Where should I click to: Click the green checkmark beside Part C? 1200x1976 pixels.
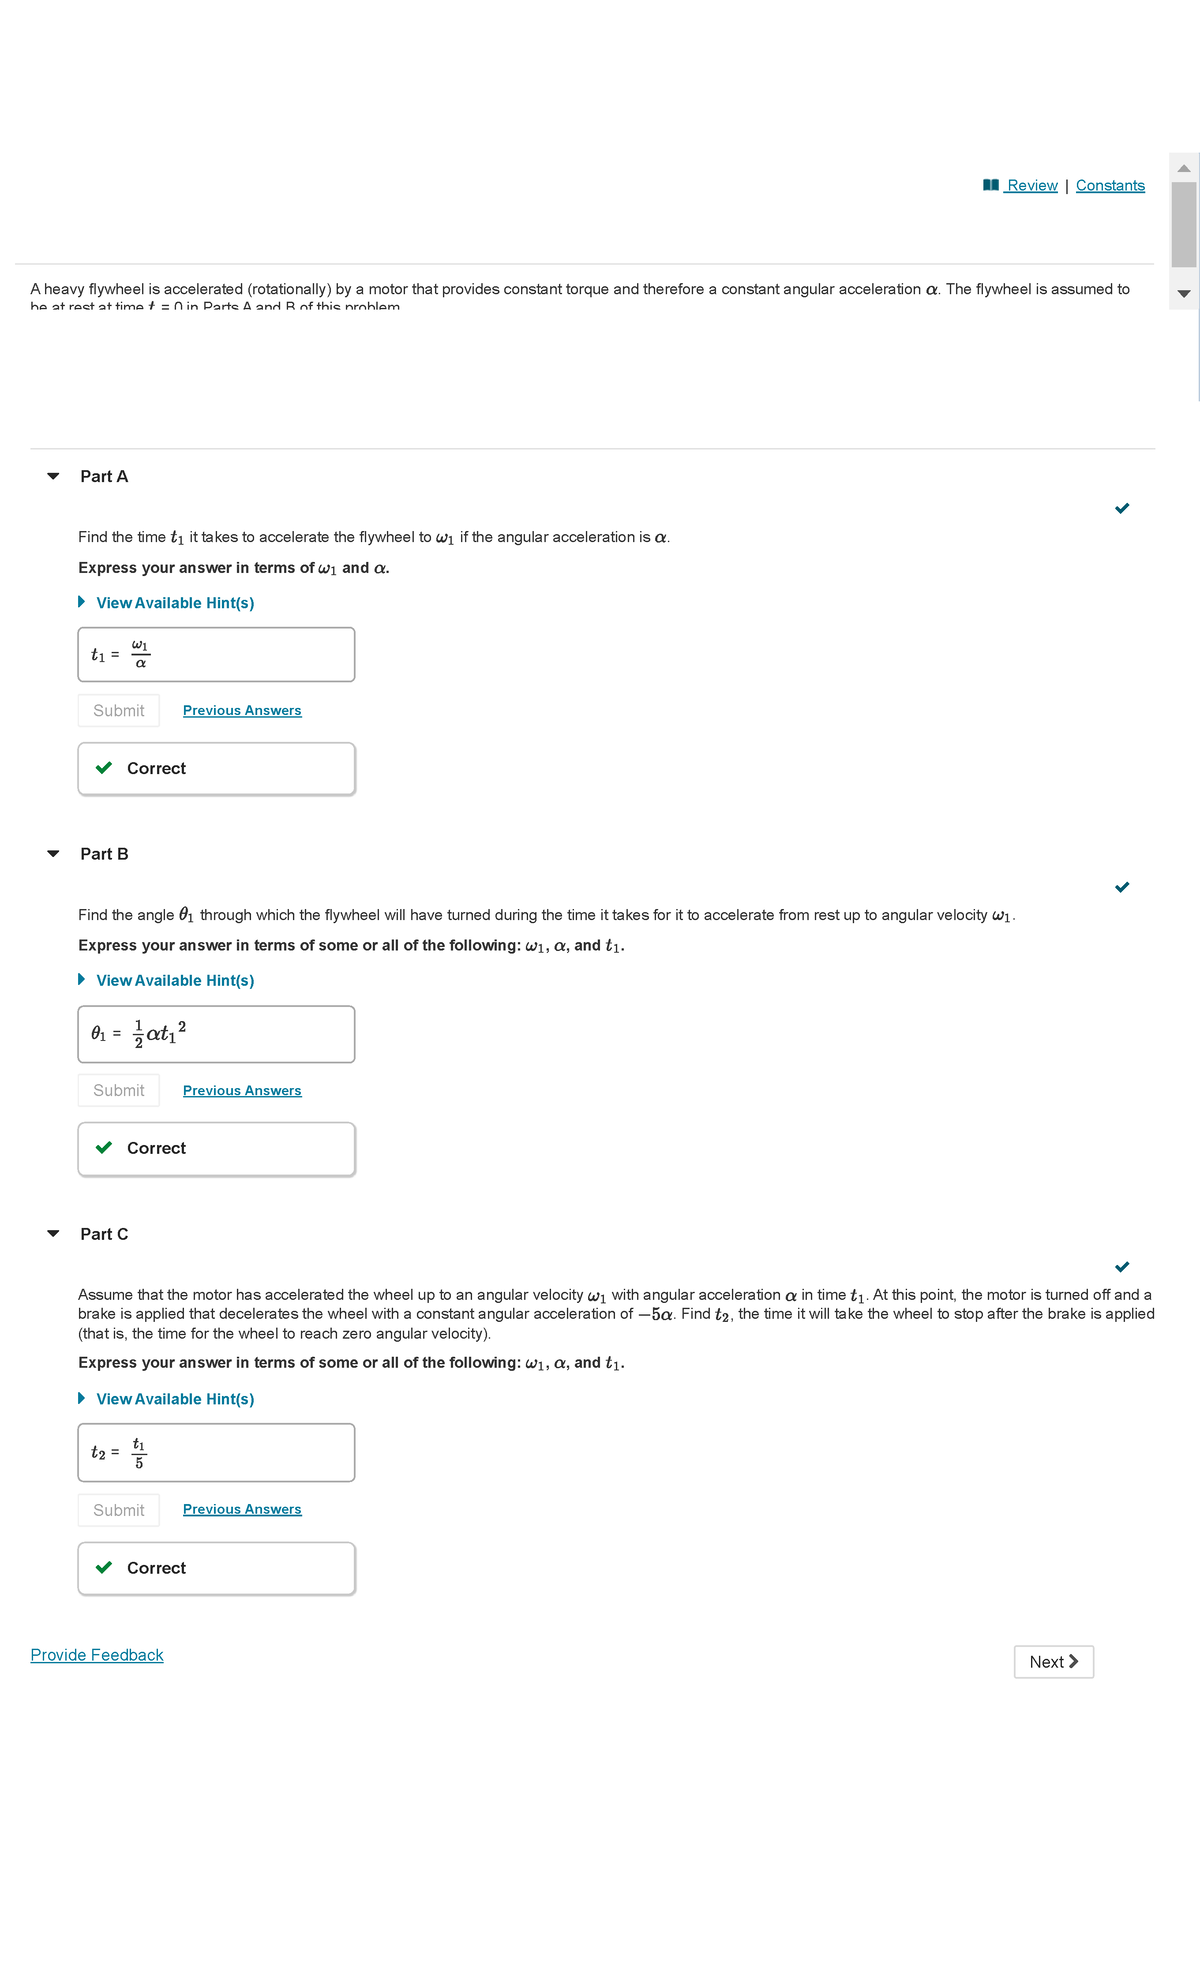(x=1122, y=1266)
